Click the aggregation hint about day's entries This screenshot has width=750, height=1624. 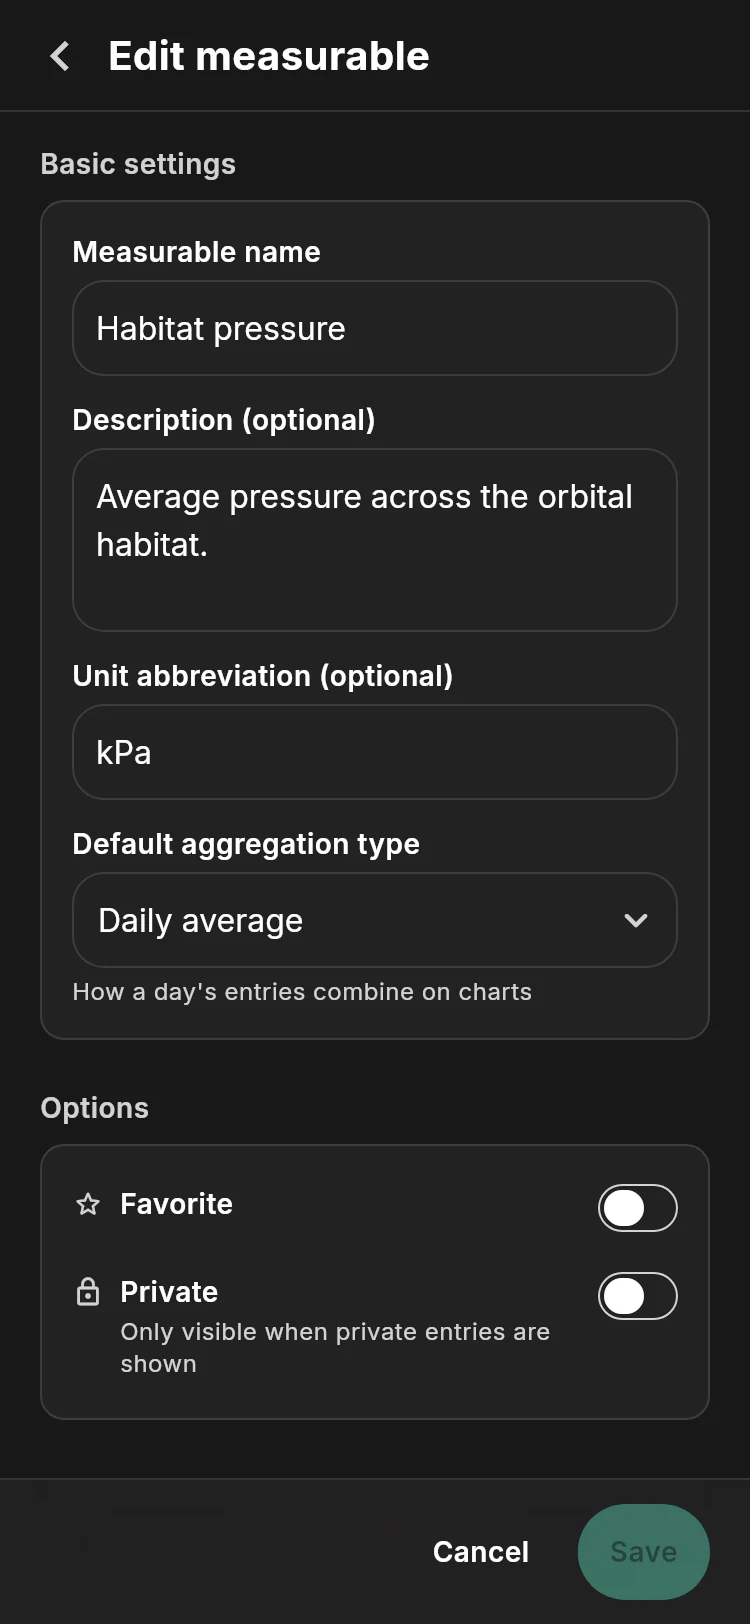pos(302,992)
